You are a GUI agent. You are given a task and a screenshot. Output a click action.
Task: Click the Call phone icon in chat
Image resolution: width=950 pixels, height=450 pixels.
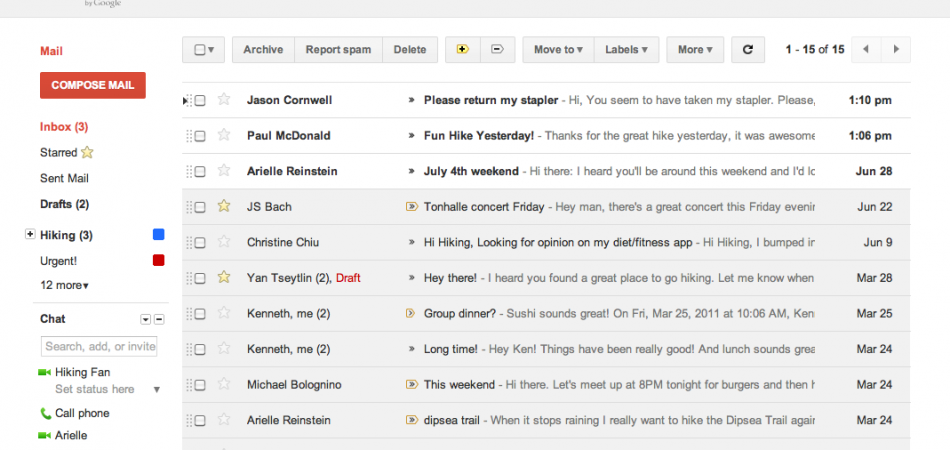[45, 413]
